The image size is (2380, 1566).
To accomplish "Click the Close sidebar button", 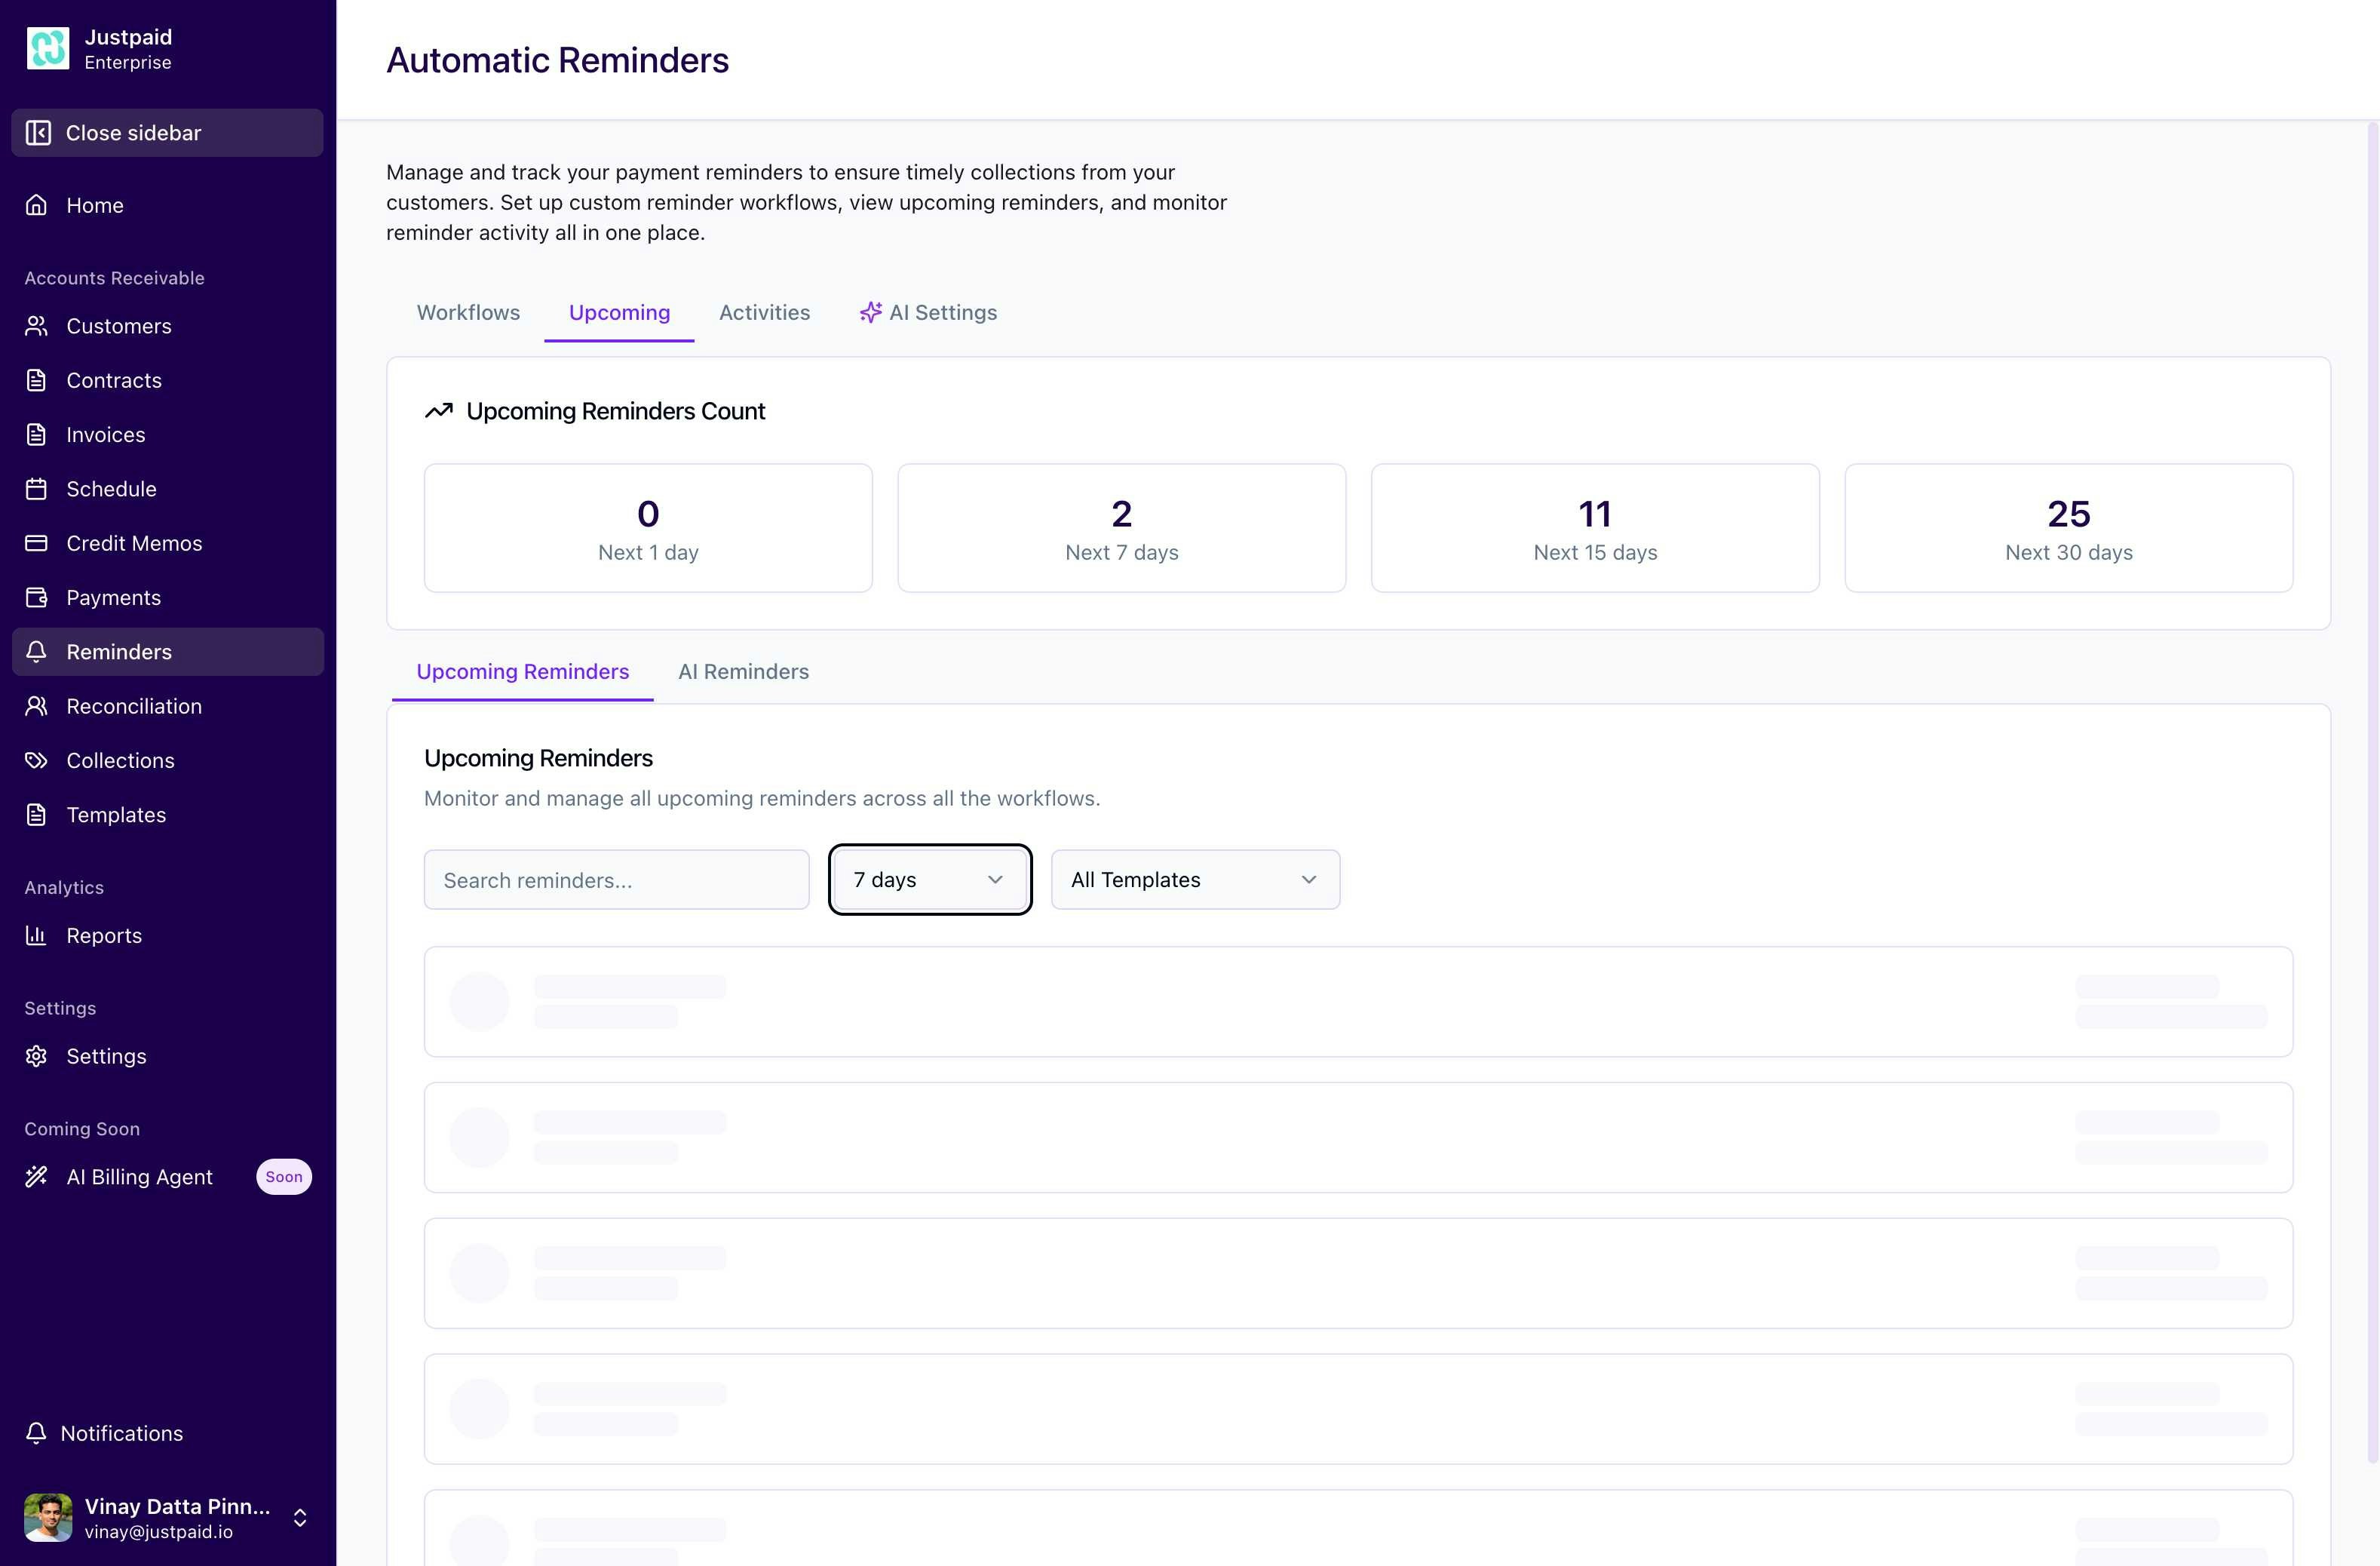I will [x=166, y=132].
